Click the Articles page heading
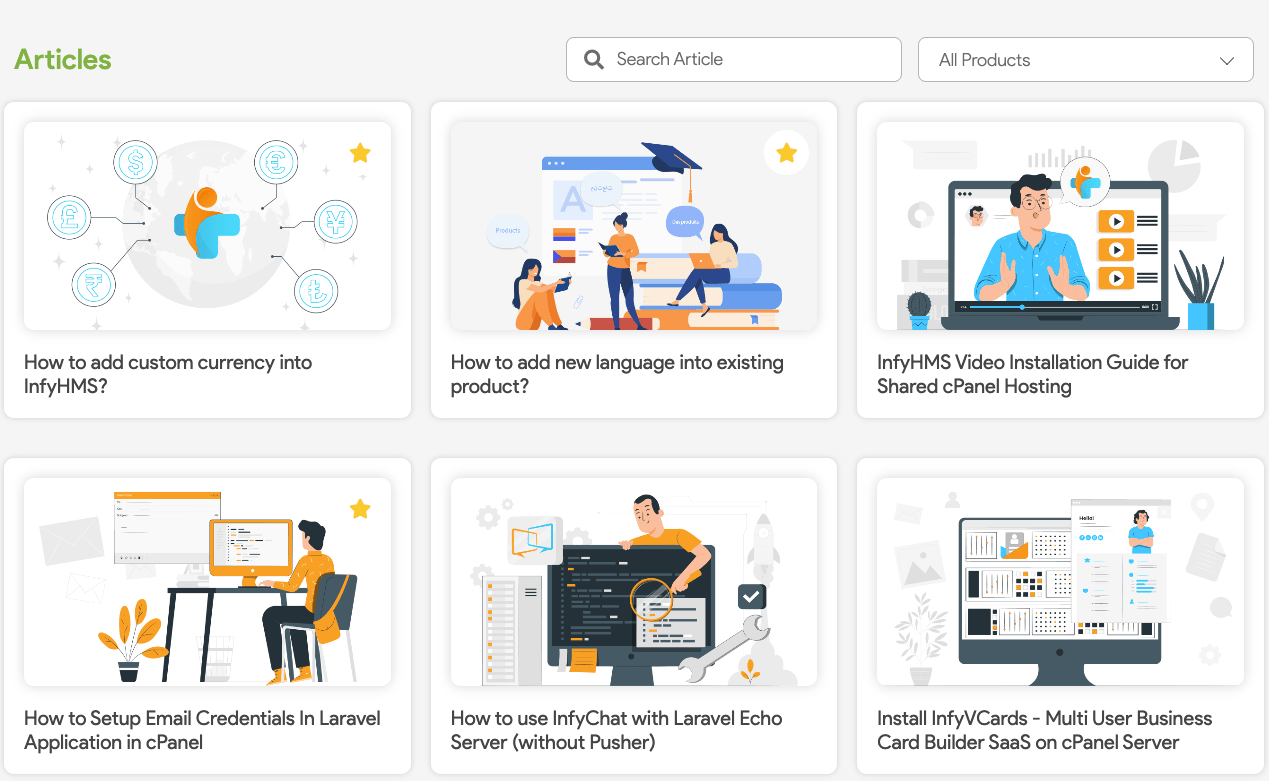Image resolution: width=1269 pixels, height=781 pixels. pyautogui.click(x=62, y=59)
